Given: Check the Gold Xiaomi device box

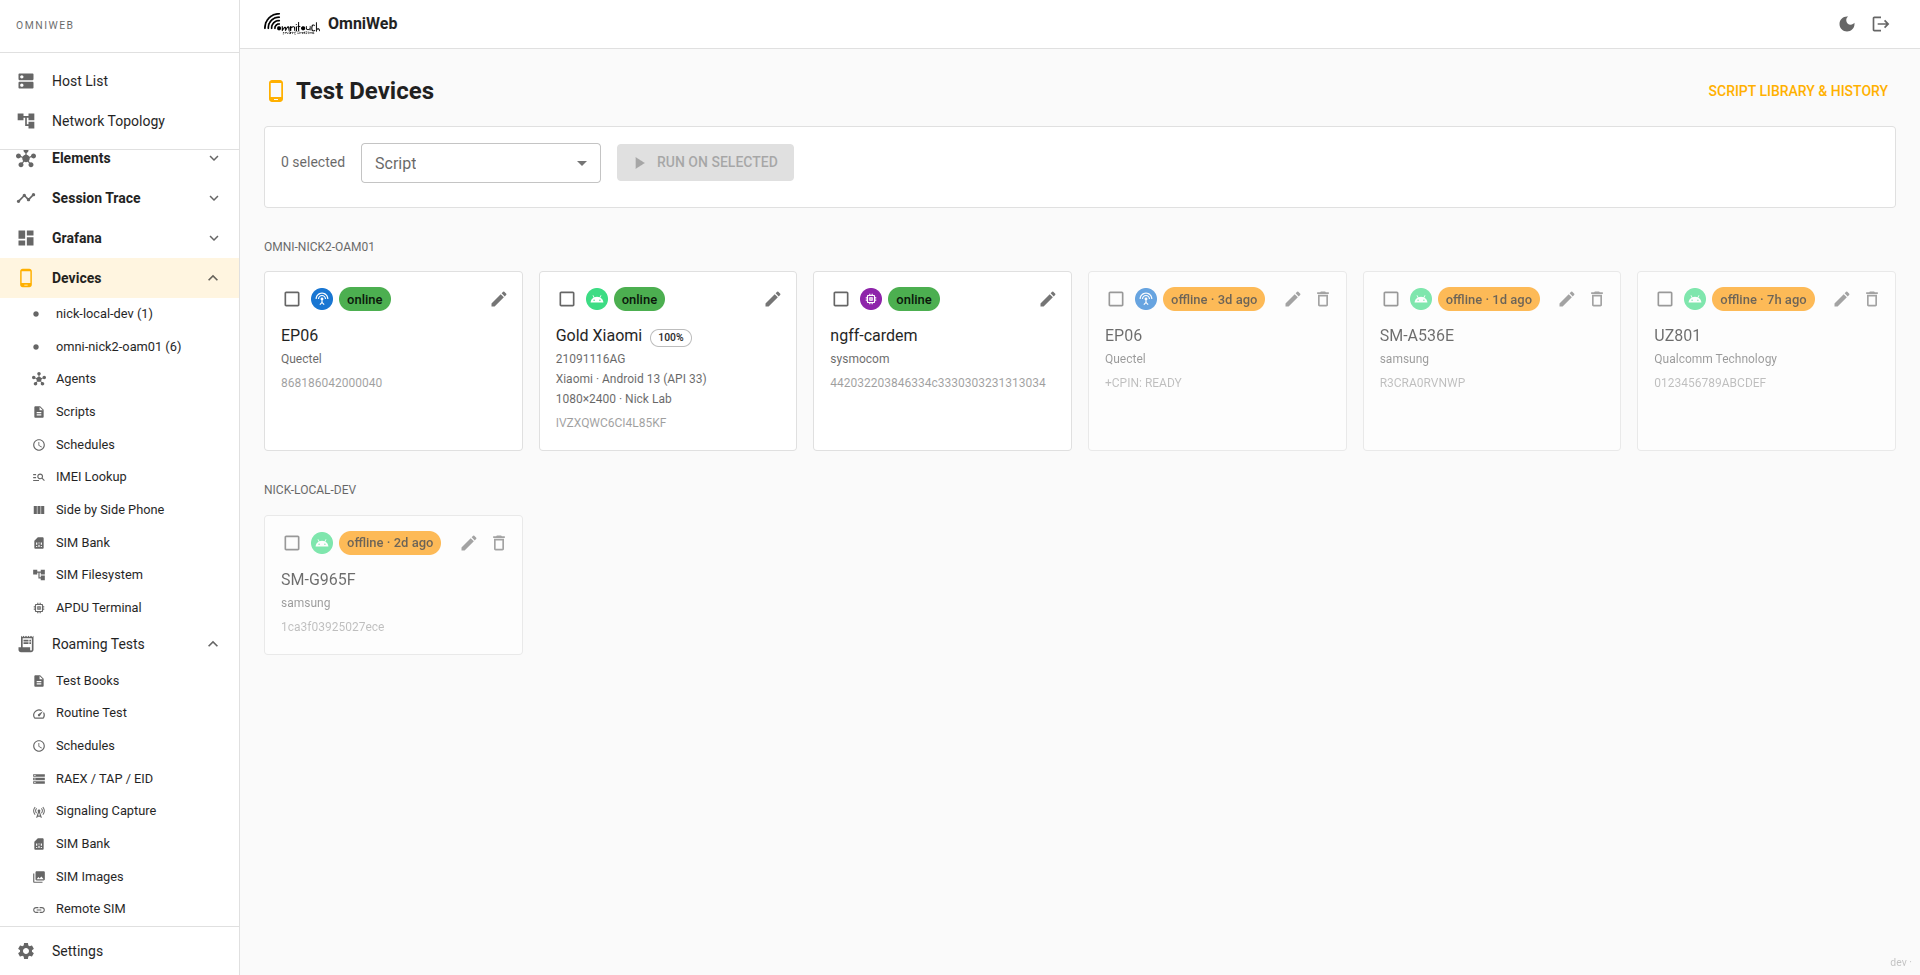Looking at the screenshot, I should coord(567,299).
